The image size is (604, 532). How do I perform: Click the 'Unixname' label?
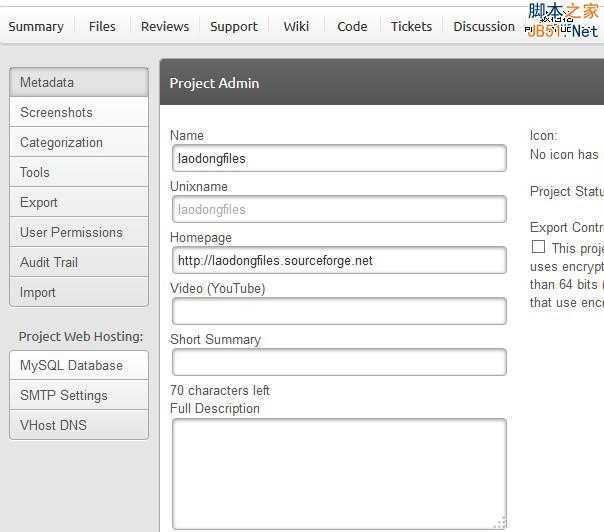199,186
